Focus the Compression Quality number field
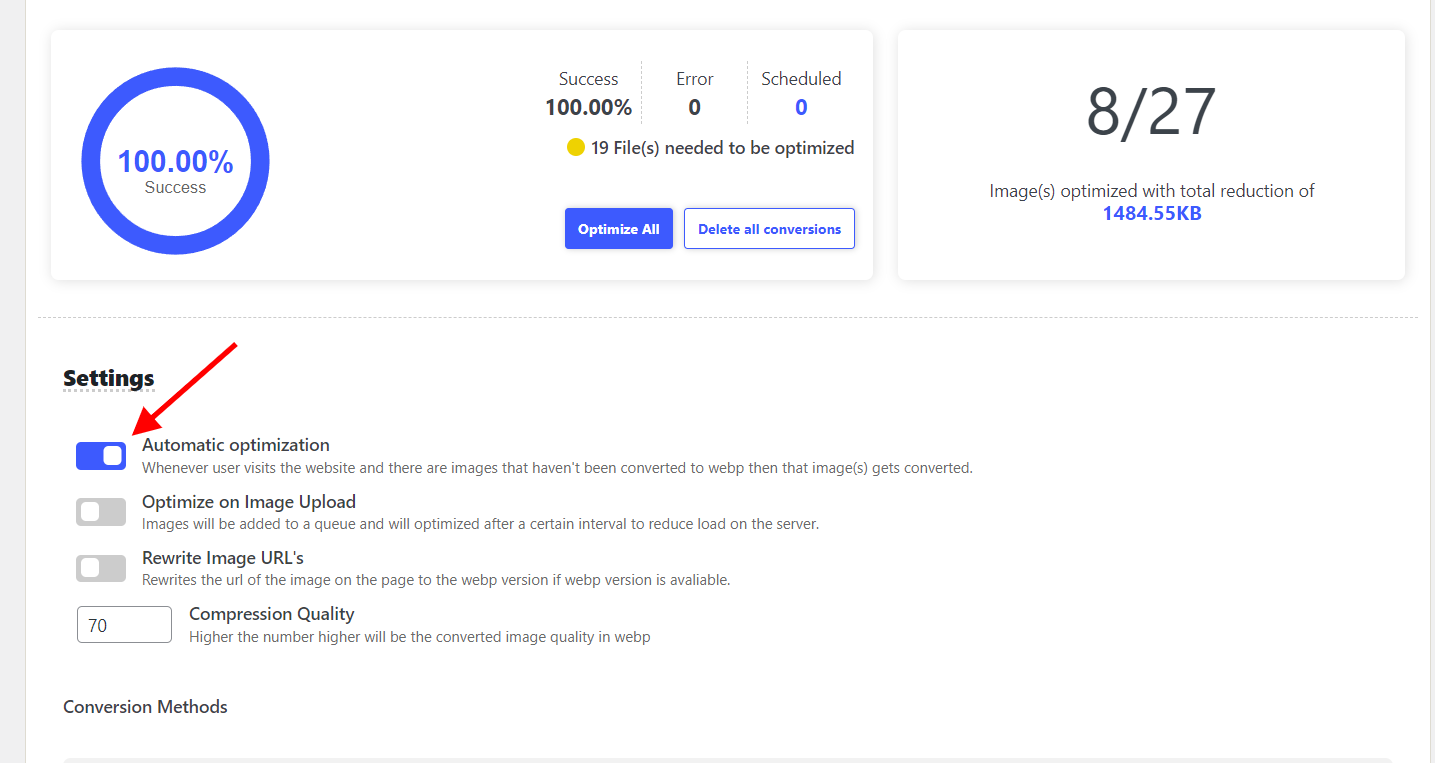1435x763 pixels. pos(125,625)
